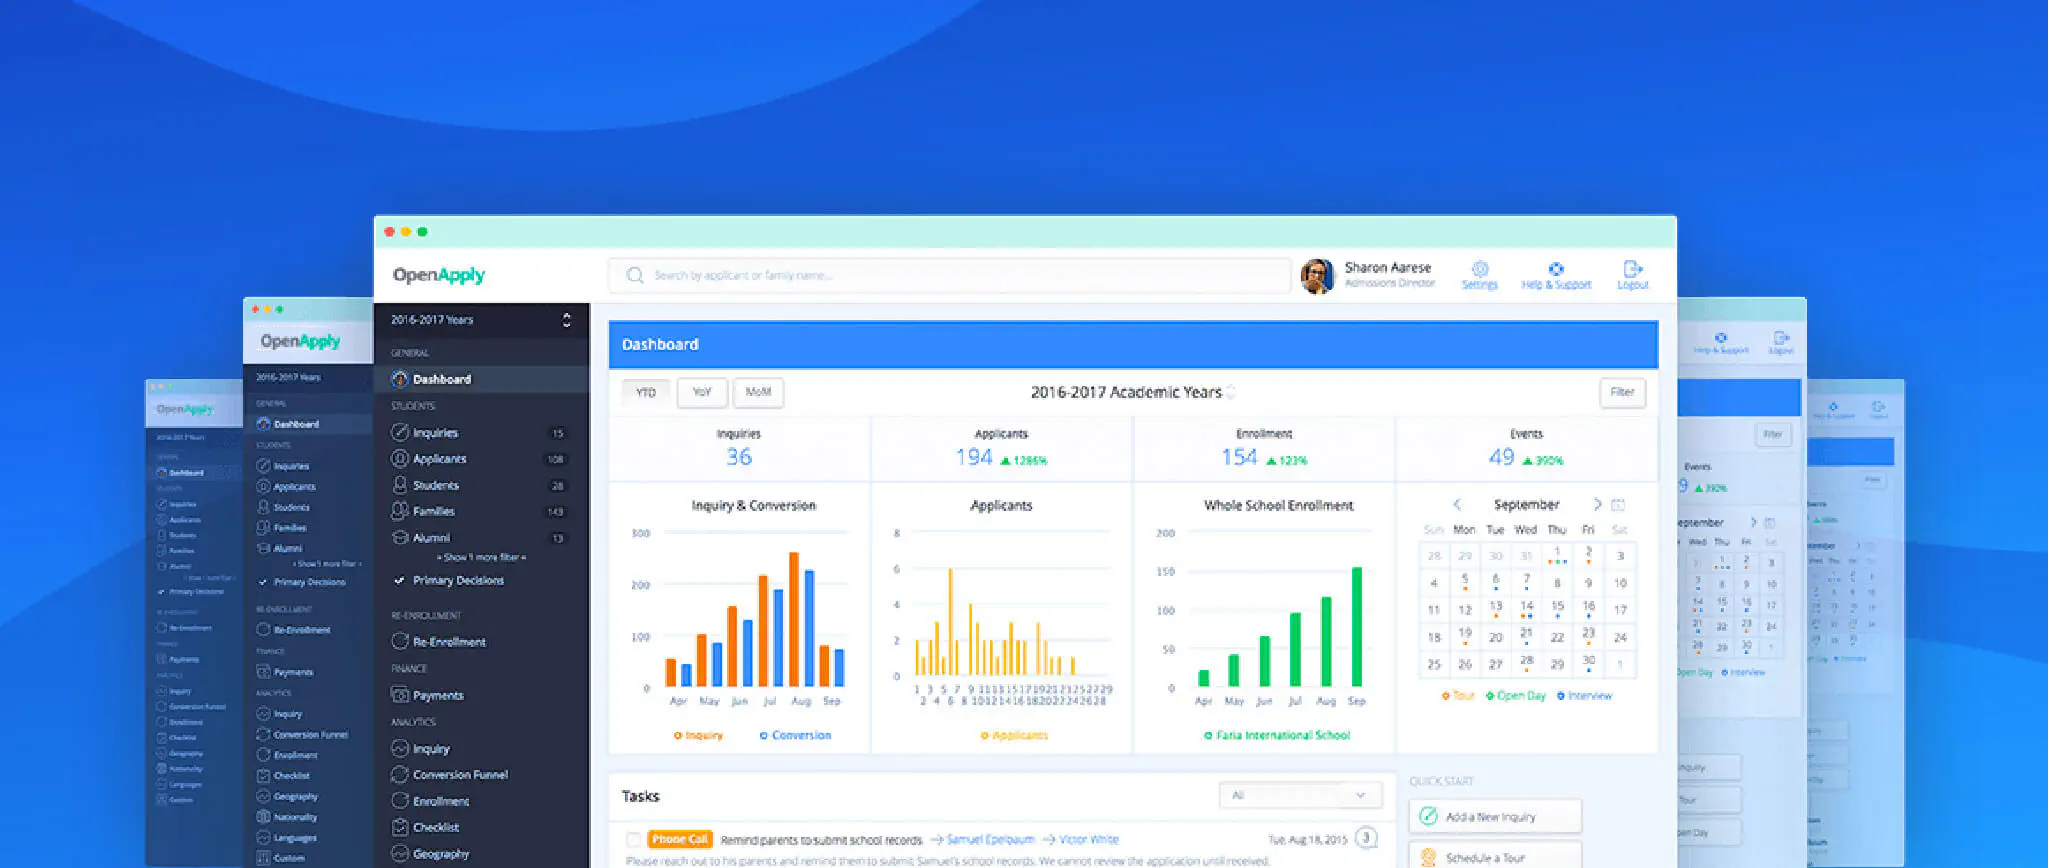Click Add a New Inquiry button
The width and height of the screenshot is (2048, 868).
(x=1495, y=817)
